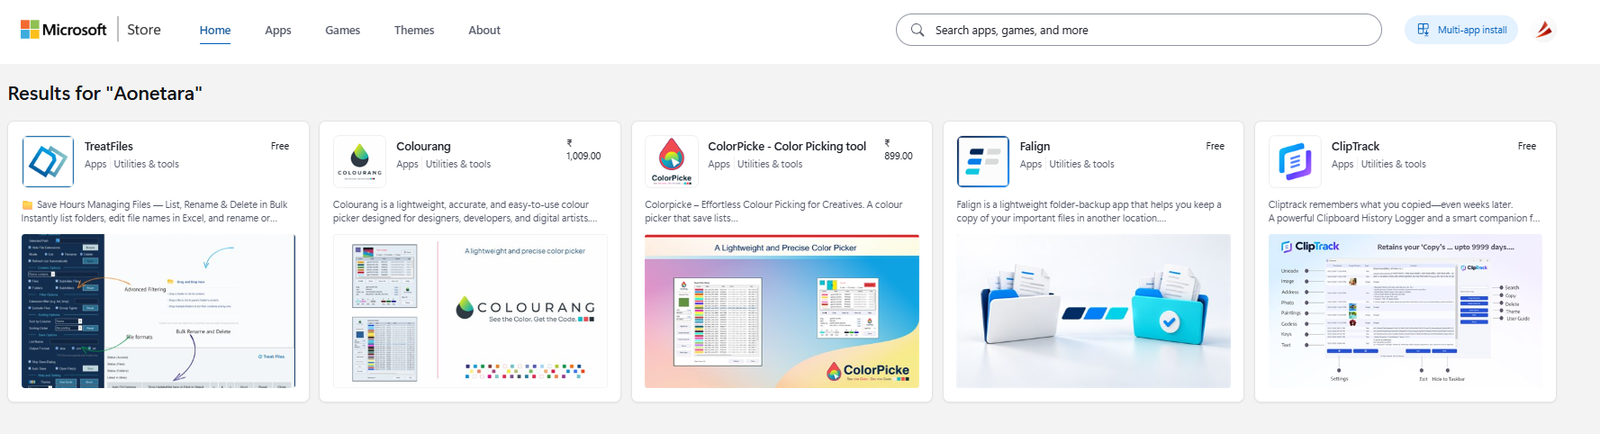Screen dimensions: 1600x434
Task: Open the About tab
Action: 484,30
